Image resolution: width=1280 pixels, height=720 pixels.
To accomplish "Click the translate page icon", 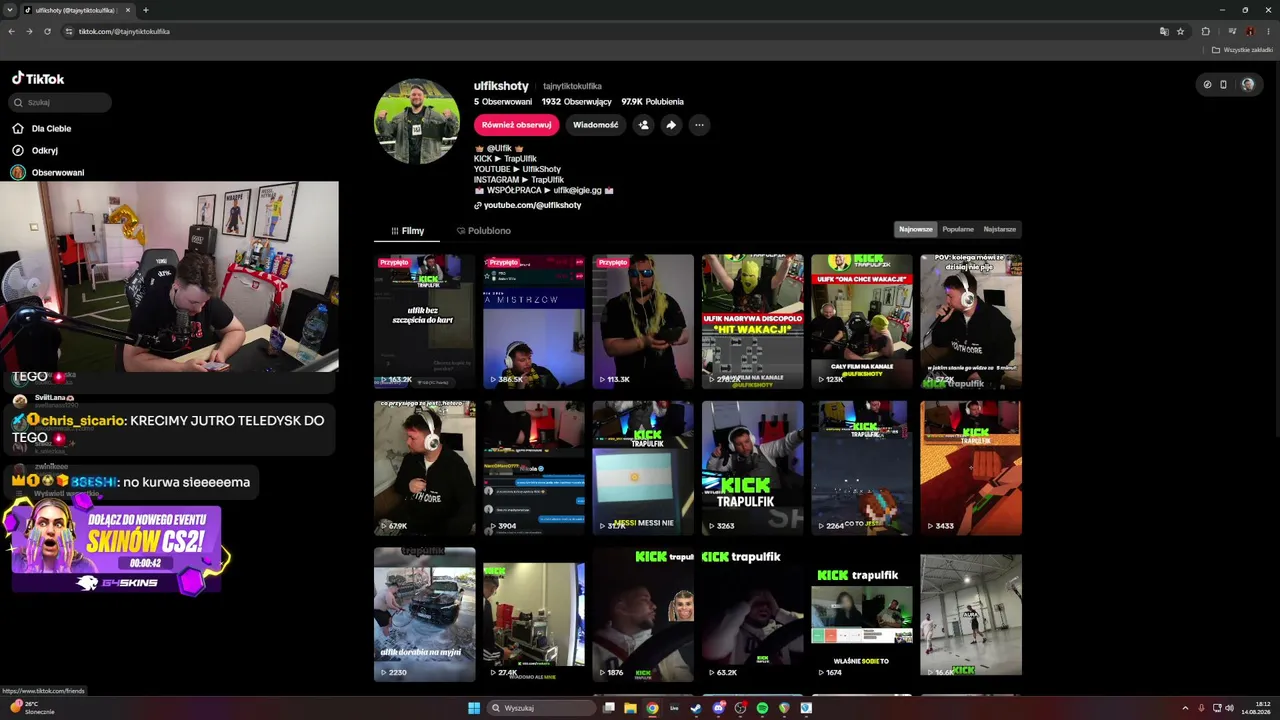I will coord(1164,31).
